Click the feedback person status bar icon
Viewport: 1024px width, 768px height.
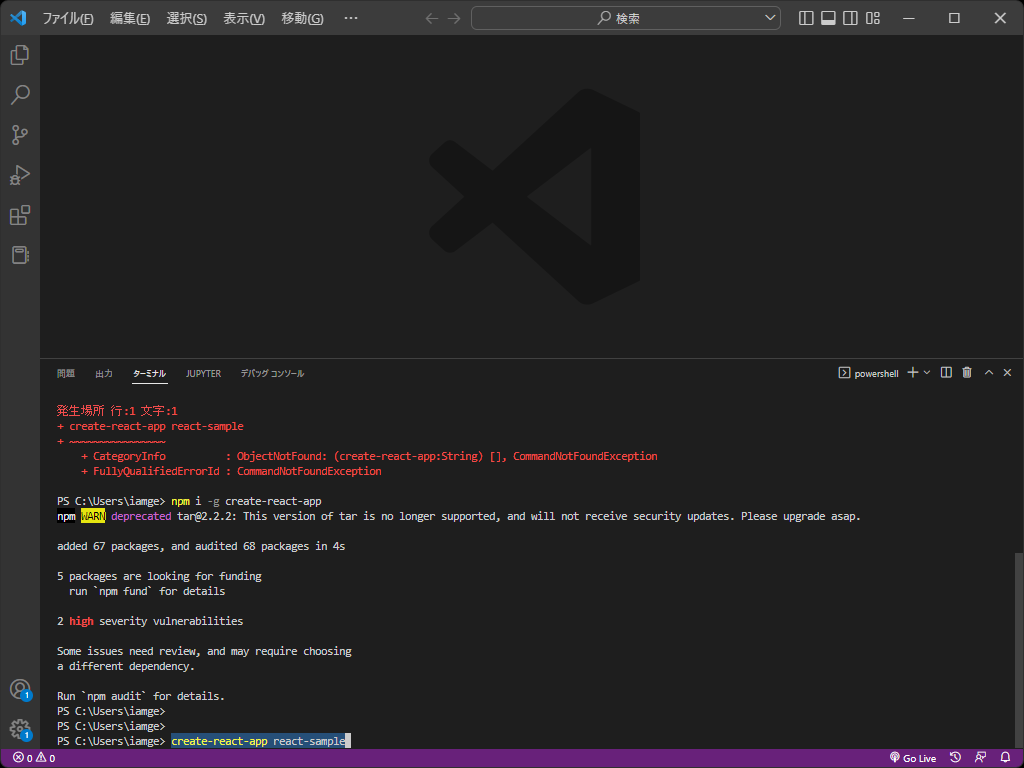coord(980,758)
